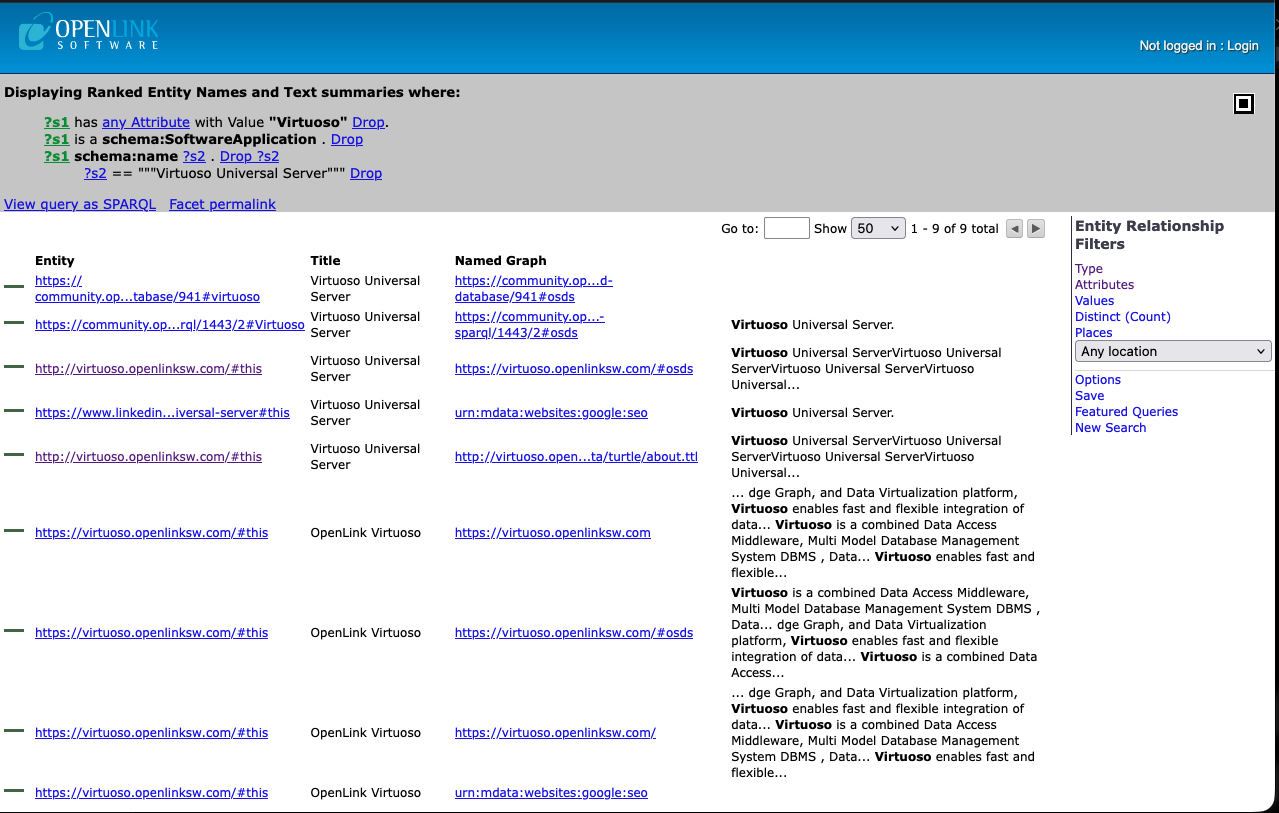Open the Login link
Viewport: 1279px width, 813px height.
tap(1242, 46)
